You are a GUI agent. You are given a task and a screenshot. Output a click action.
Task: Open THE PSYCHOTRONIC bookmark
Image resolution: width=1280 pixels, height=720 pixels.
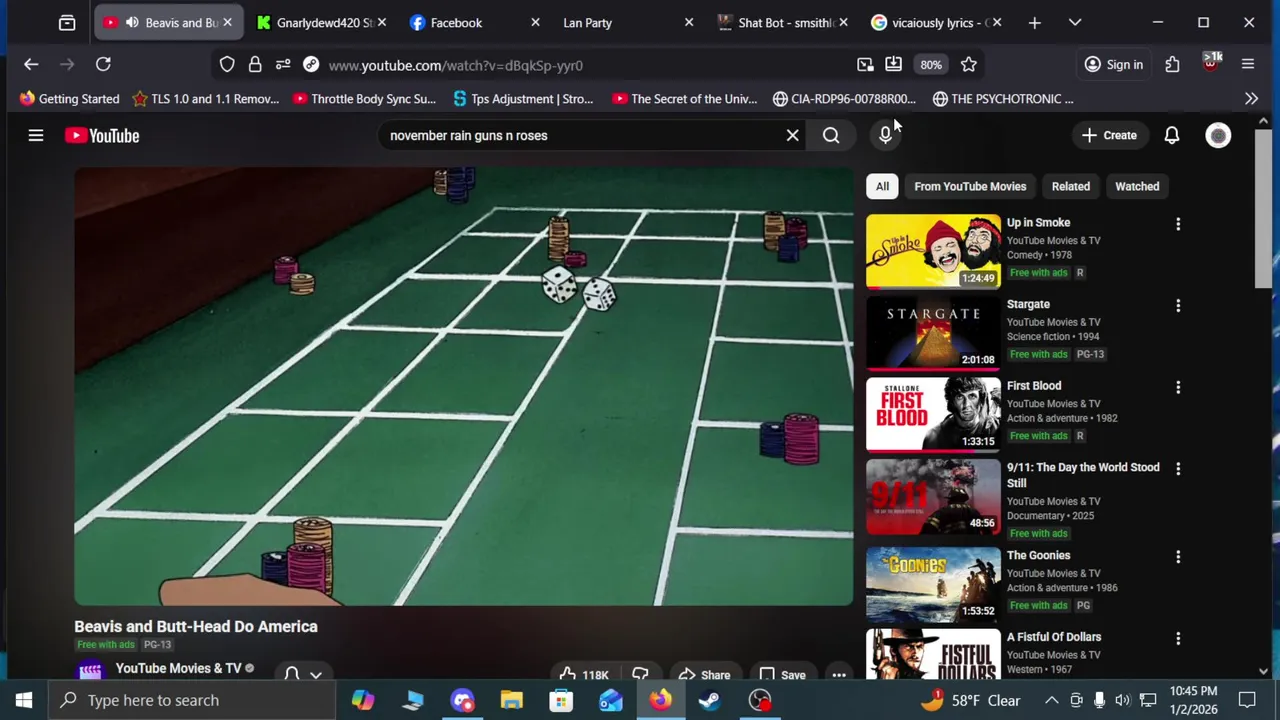click(x=1003, y=99)
